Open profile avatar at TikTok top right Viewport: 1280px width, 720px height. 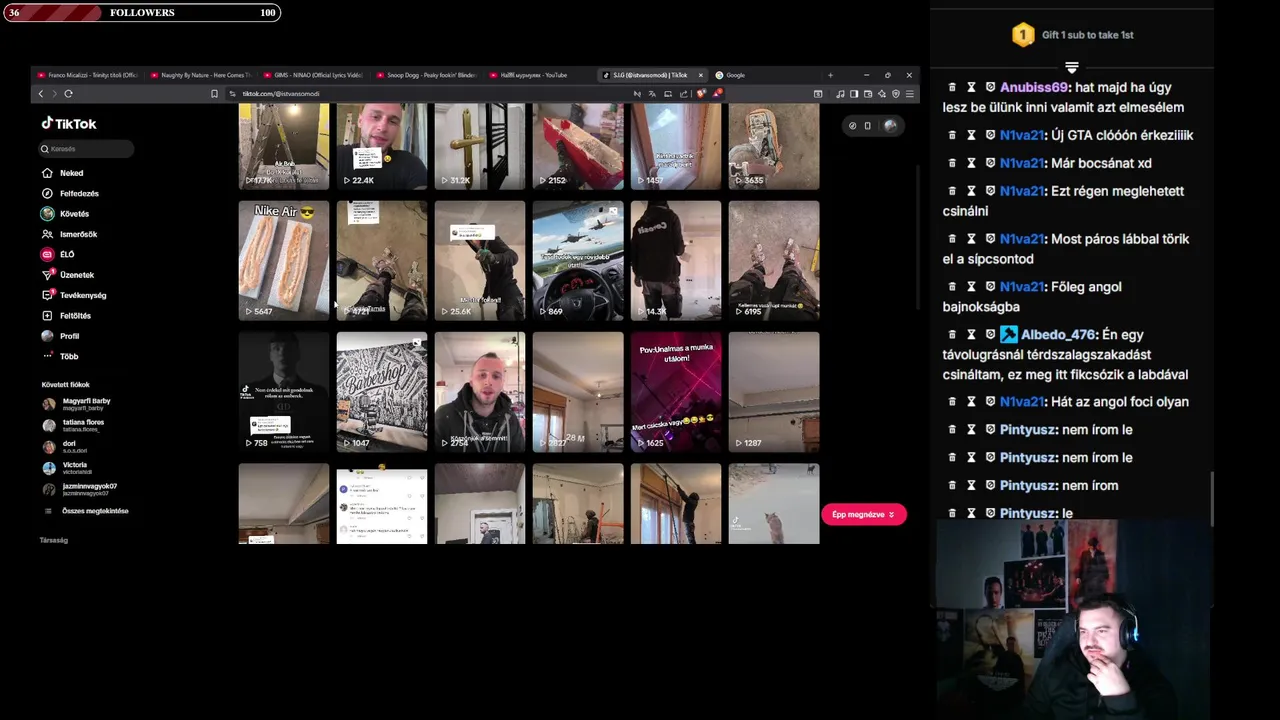(890, 126)
